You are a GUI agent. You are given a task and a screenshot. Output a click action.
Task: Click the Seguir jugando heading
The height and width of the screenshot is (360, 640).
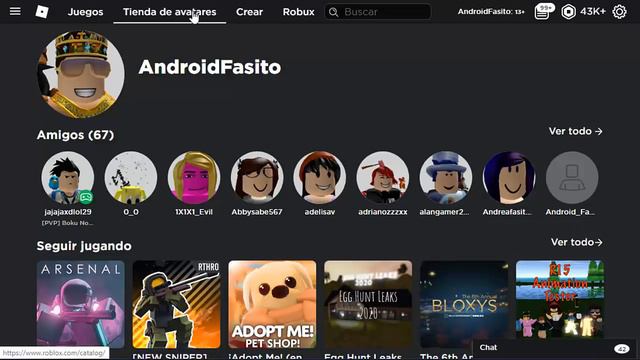click(x=84, y=246)
